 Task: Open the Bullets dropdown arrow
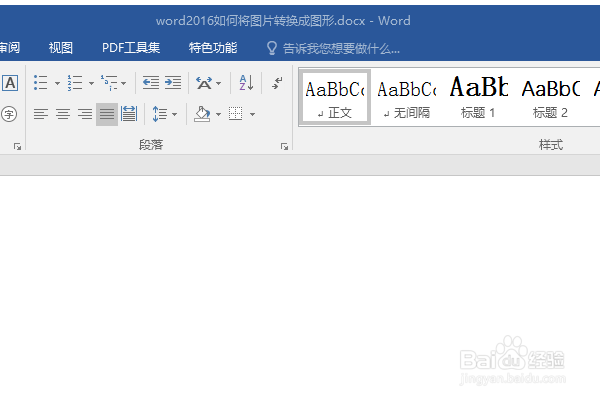[57, 83]
